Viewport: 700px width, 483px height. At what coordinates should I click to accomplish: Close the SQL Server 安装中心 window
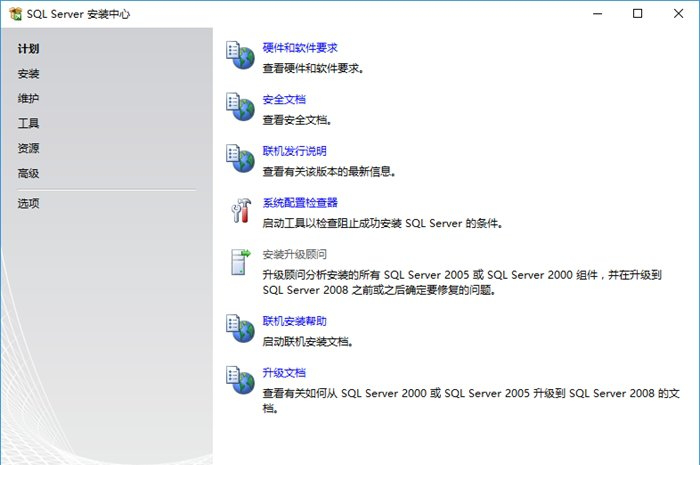tap(678, 14)
